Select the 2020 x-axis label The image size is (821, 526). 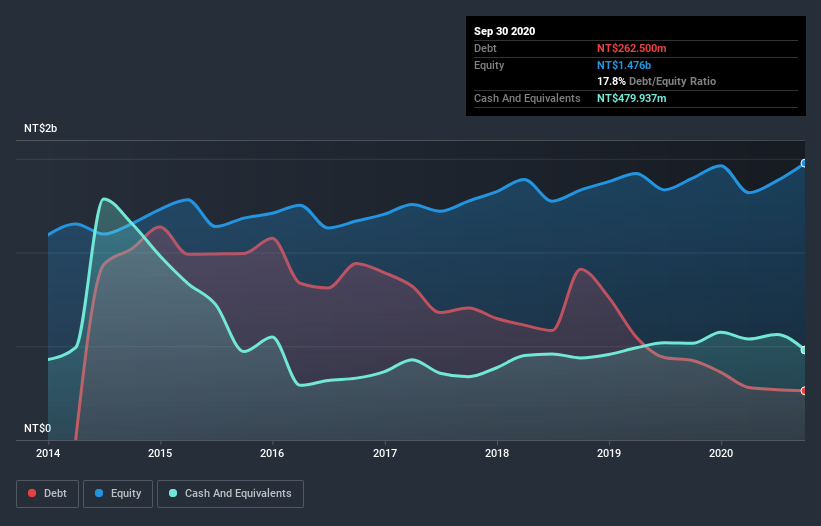[x=721, y=453]
